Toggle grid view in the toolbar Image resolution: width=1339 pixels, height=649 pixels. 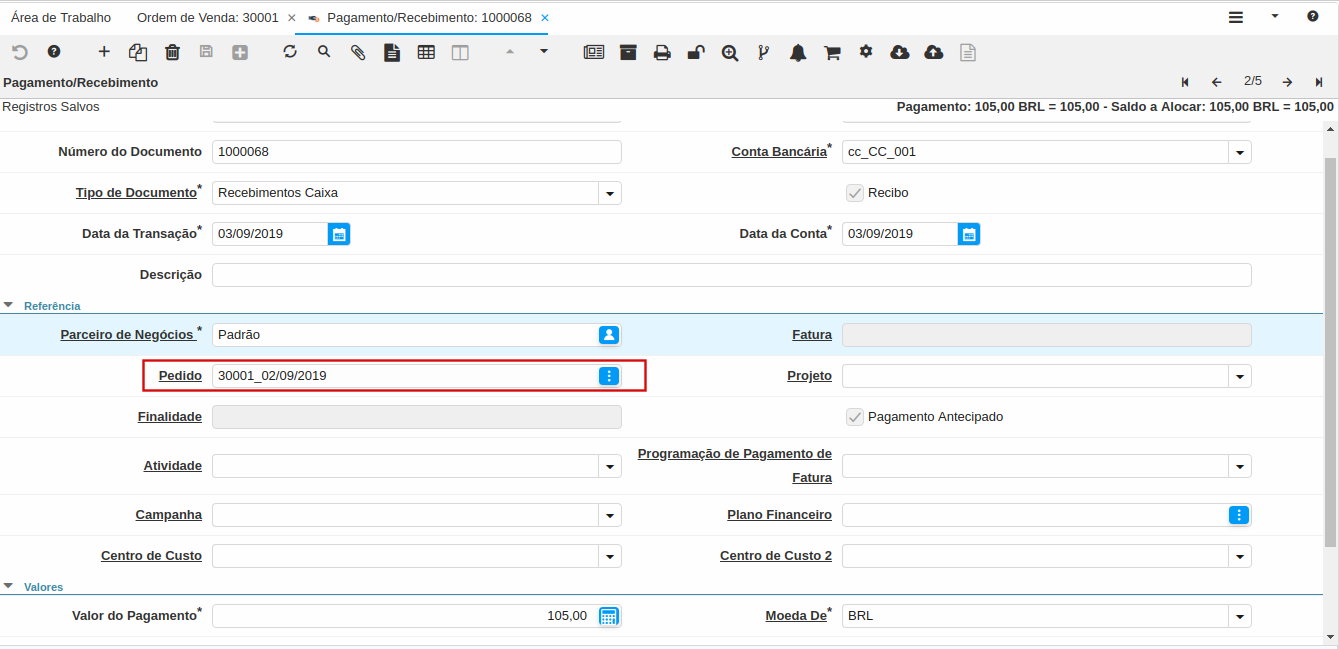pos(426,52)
